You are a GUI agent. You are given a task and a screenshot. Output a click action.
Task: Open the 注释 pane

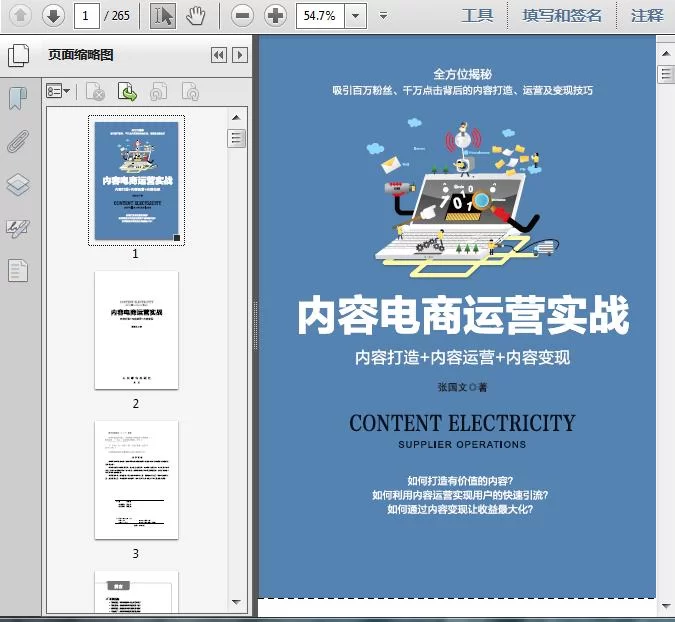[647, 15]
